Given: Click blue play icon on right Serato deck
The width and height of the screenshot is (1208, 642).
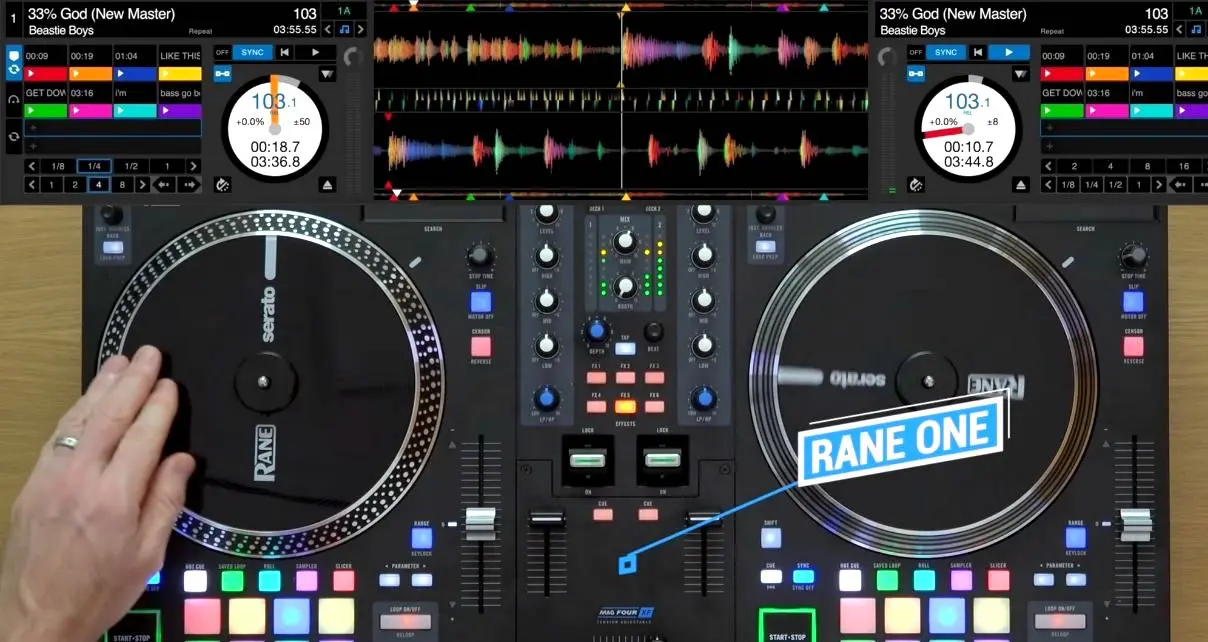Looking at the screenshot, I should coord(1009,52).
